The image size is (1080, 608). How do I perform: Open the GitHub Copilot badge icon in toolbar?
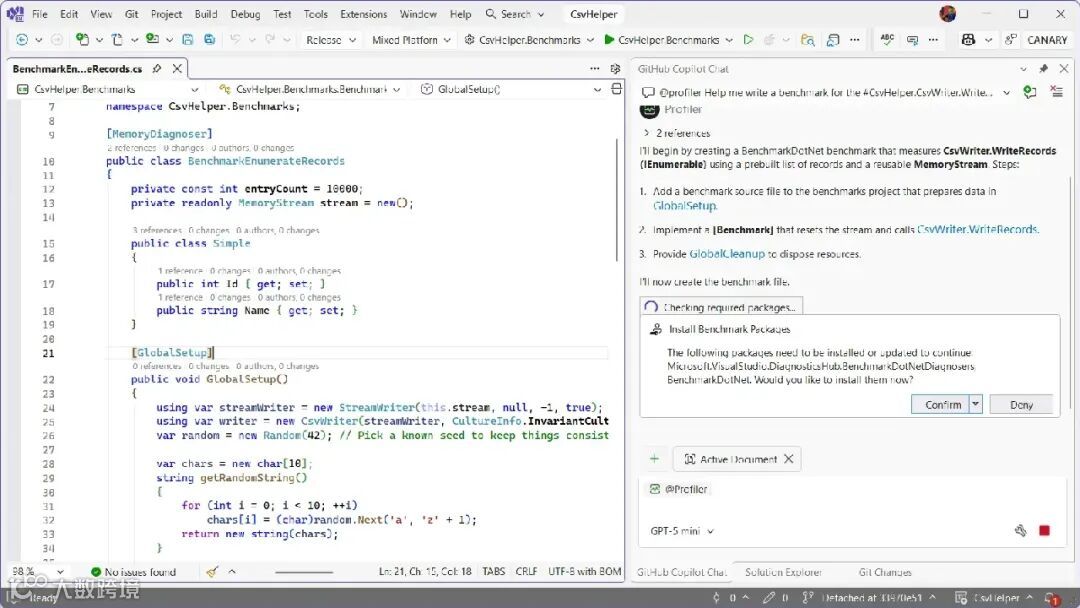(x=968, y=40)
